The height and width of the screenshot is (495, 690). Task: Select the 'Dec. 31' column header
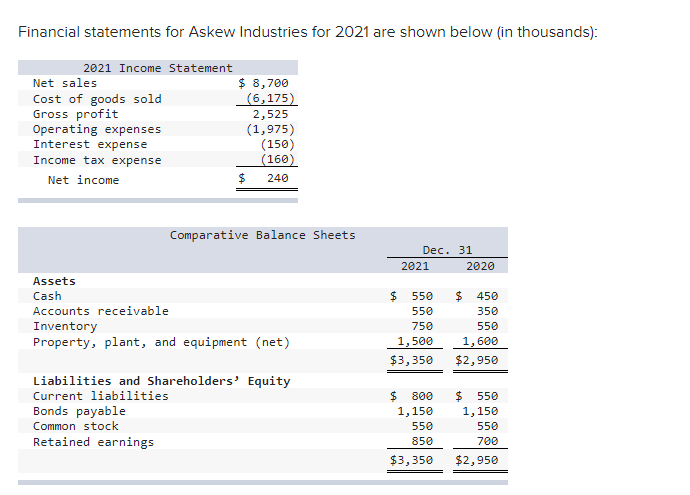tap(447, 250)
